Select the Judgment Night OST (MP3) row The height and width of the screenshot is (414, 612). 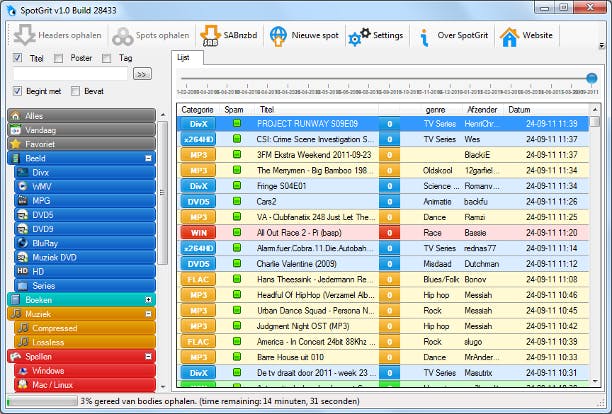point(383,326)
